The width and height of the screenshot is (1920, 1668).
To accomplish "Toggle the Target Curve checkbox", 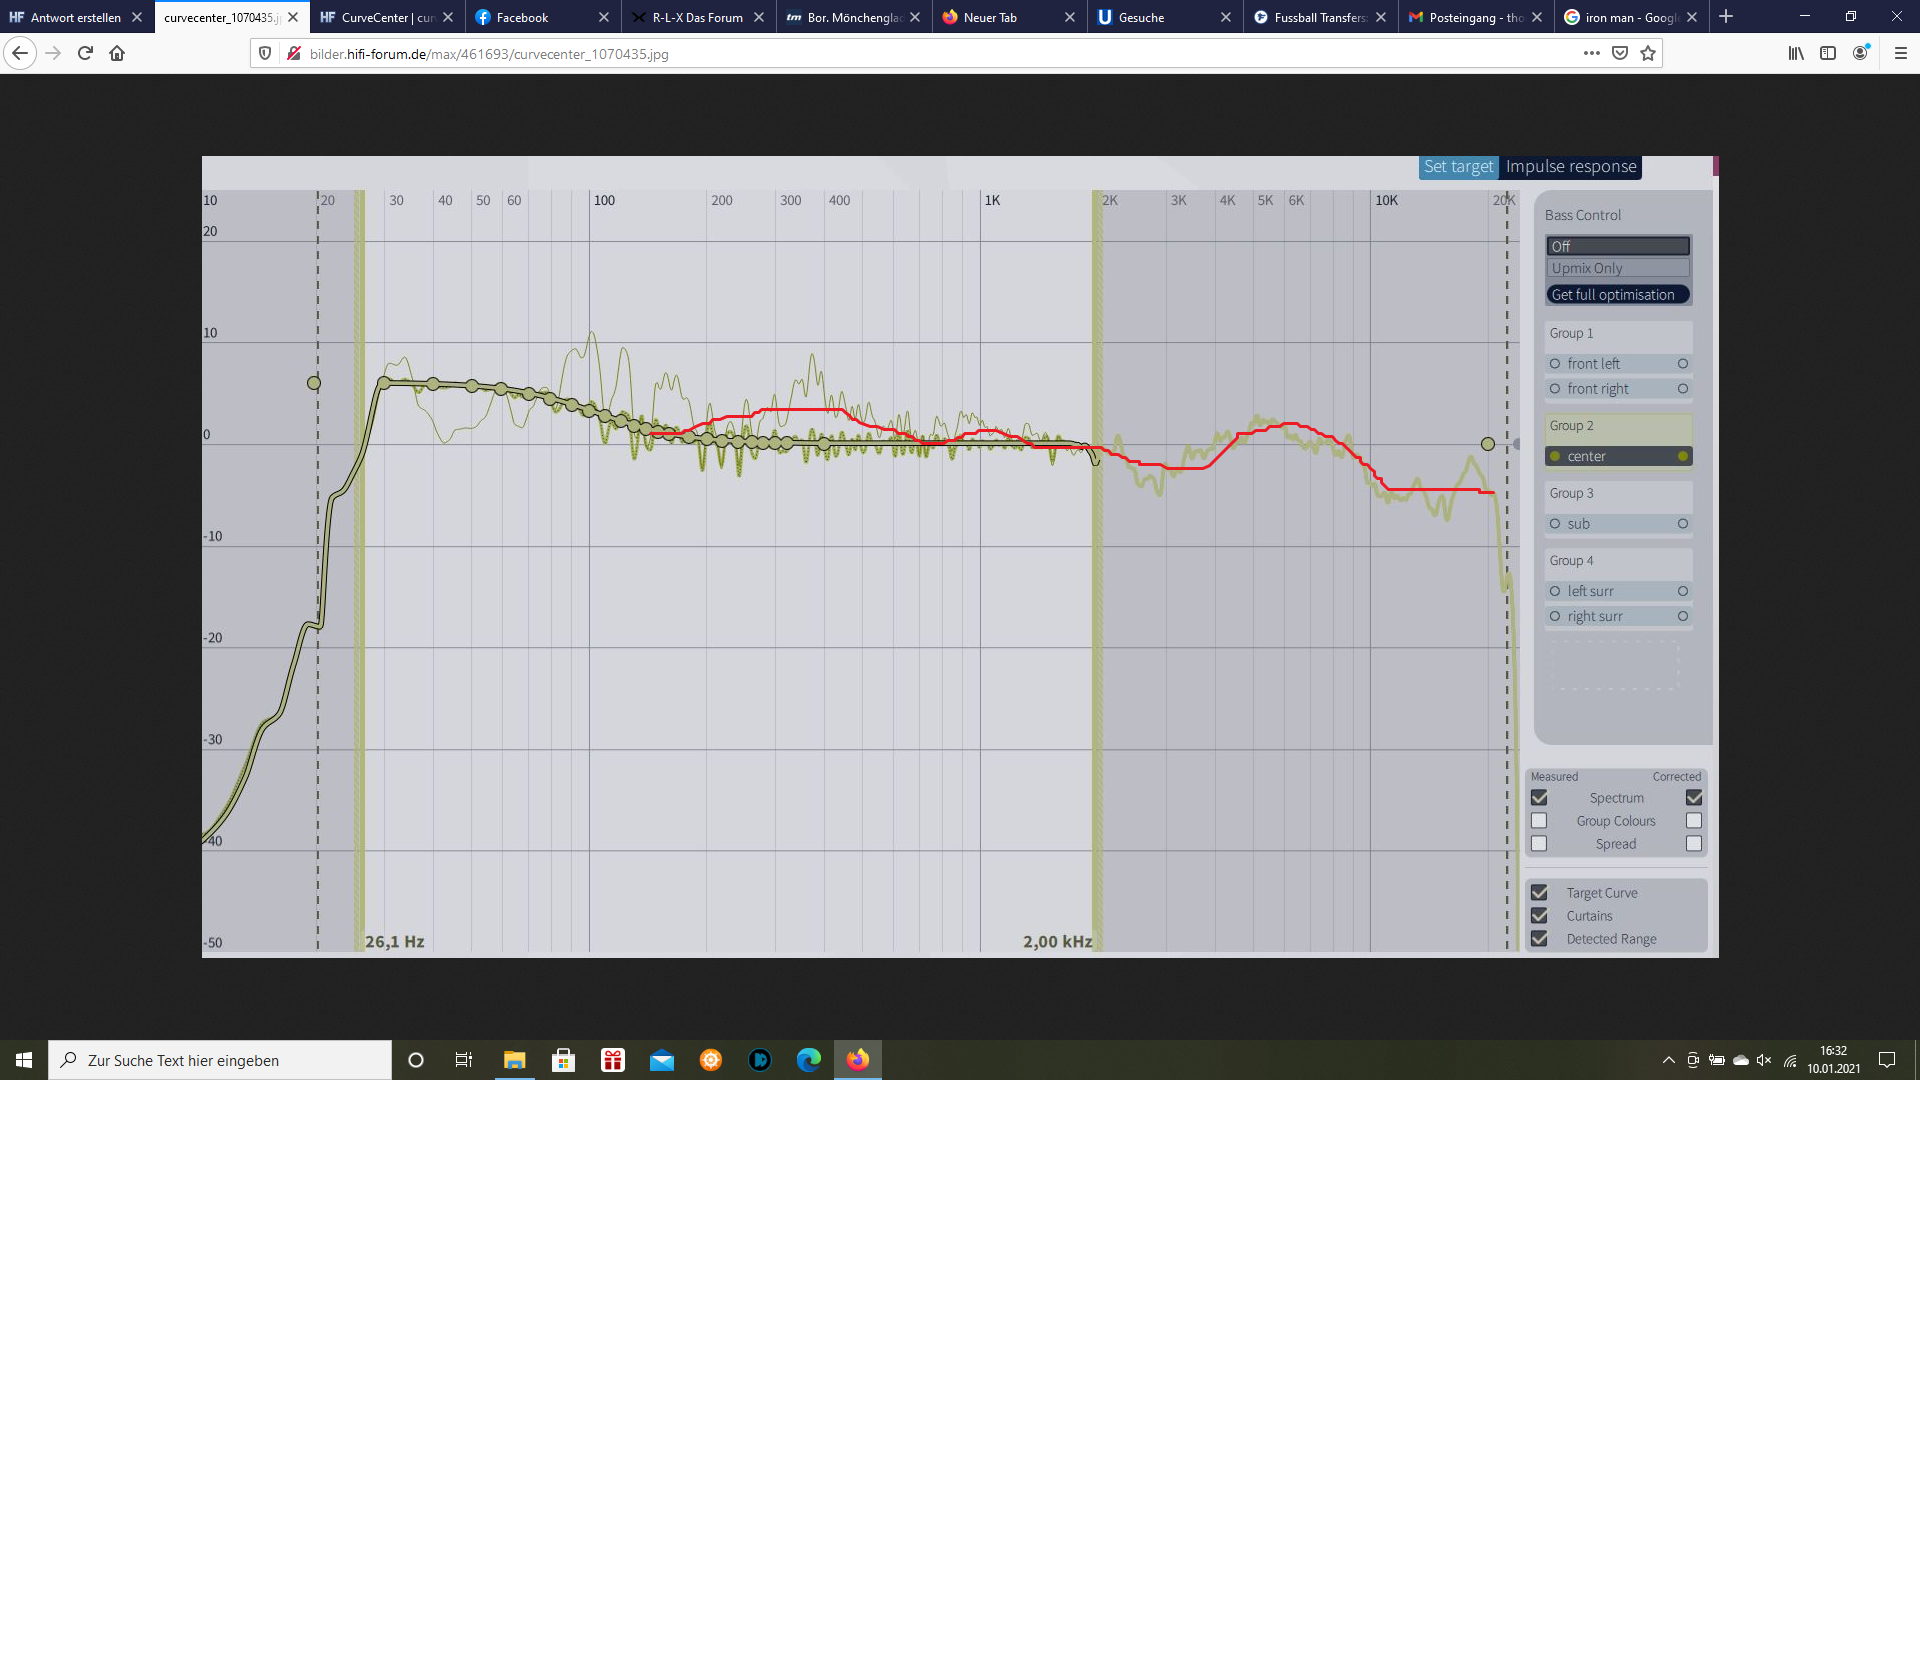I will 1539,893.
